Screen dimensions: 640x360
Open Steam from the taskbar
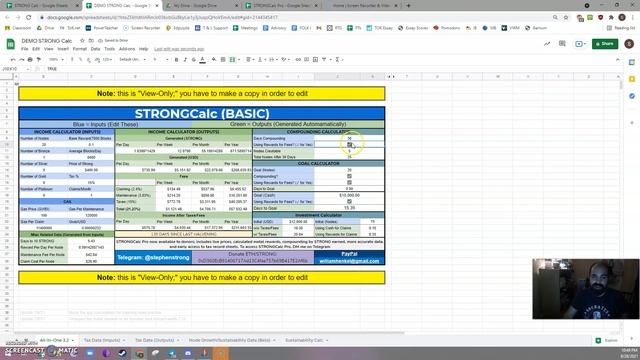point(122,353)
